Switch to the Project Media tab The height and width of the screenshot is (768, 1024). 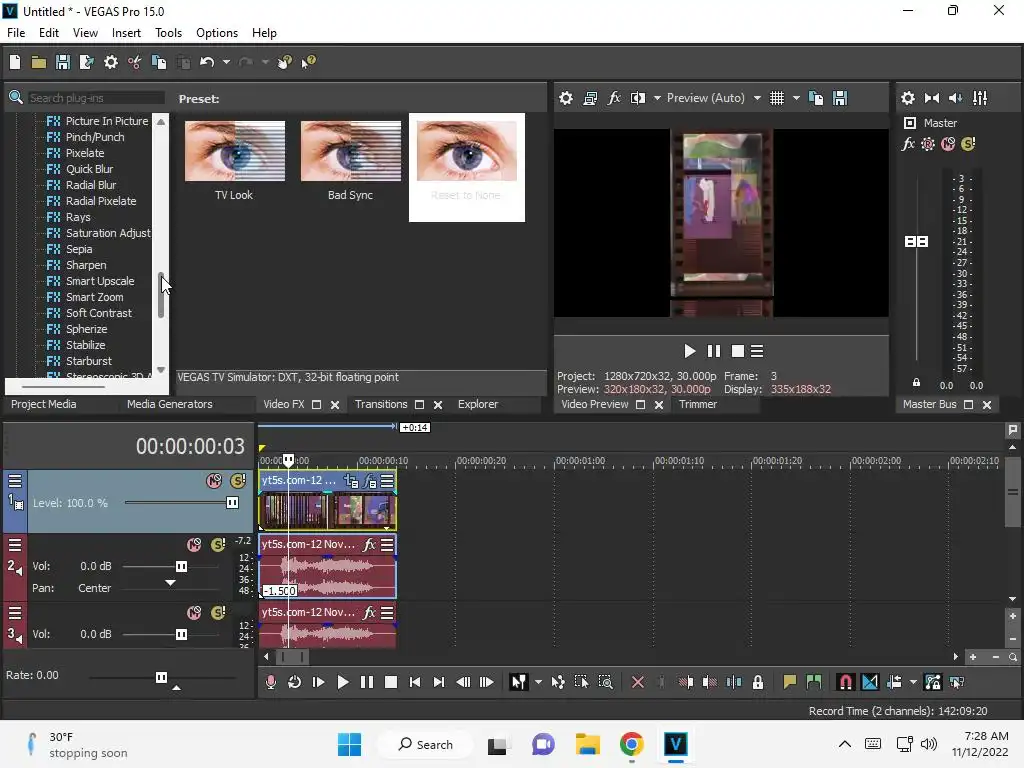[x=44, y=404]
